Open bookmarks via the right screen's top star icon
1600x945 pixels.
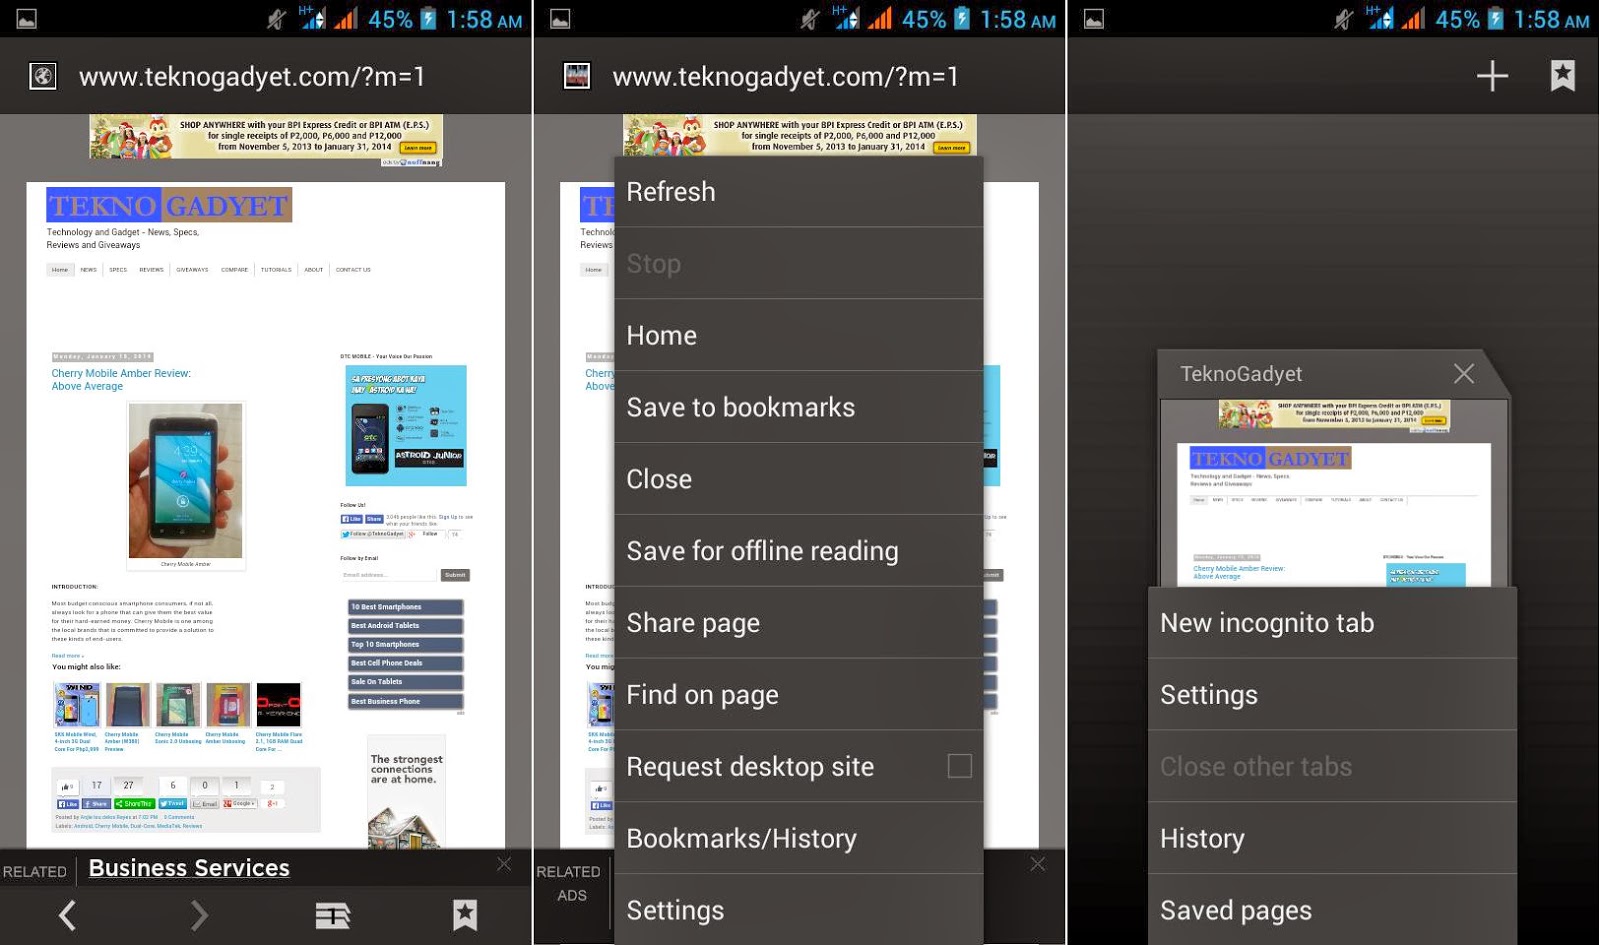(x=1563, y=76)
